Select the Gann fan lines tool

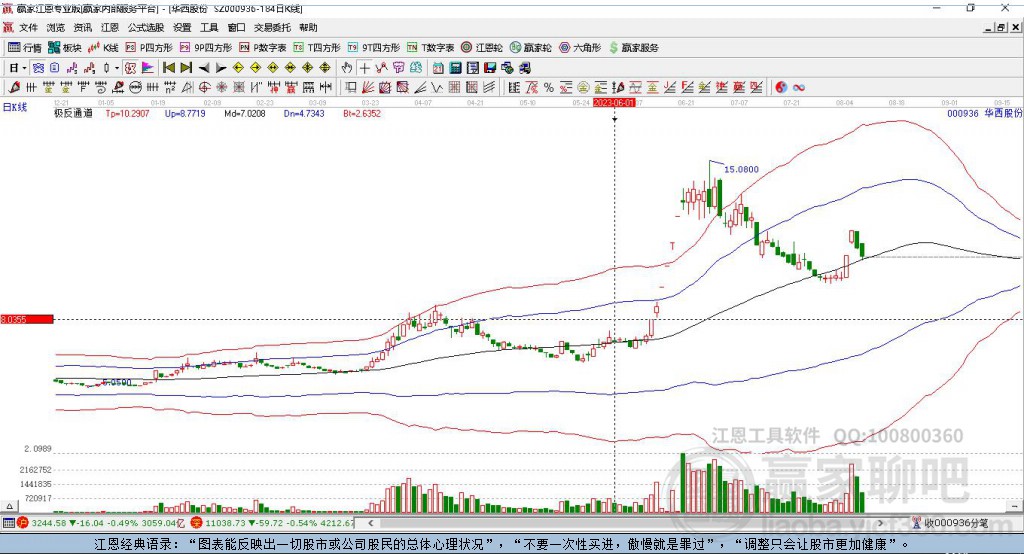pos(368,88)
